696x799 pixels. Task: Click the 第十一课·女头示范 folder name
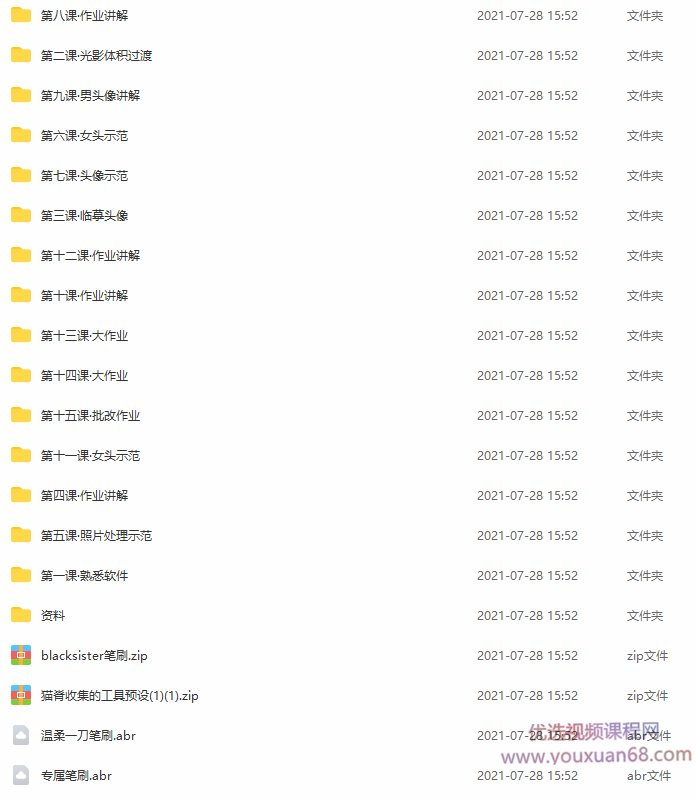pyautogui.click(x=90, y=456)
